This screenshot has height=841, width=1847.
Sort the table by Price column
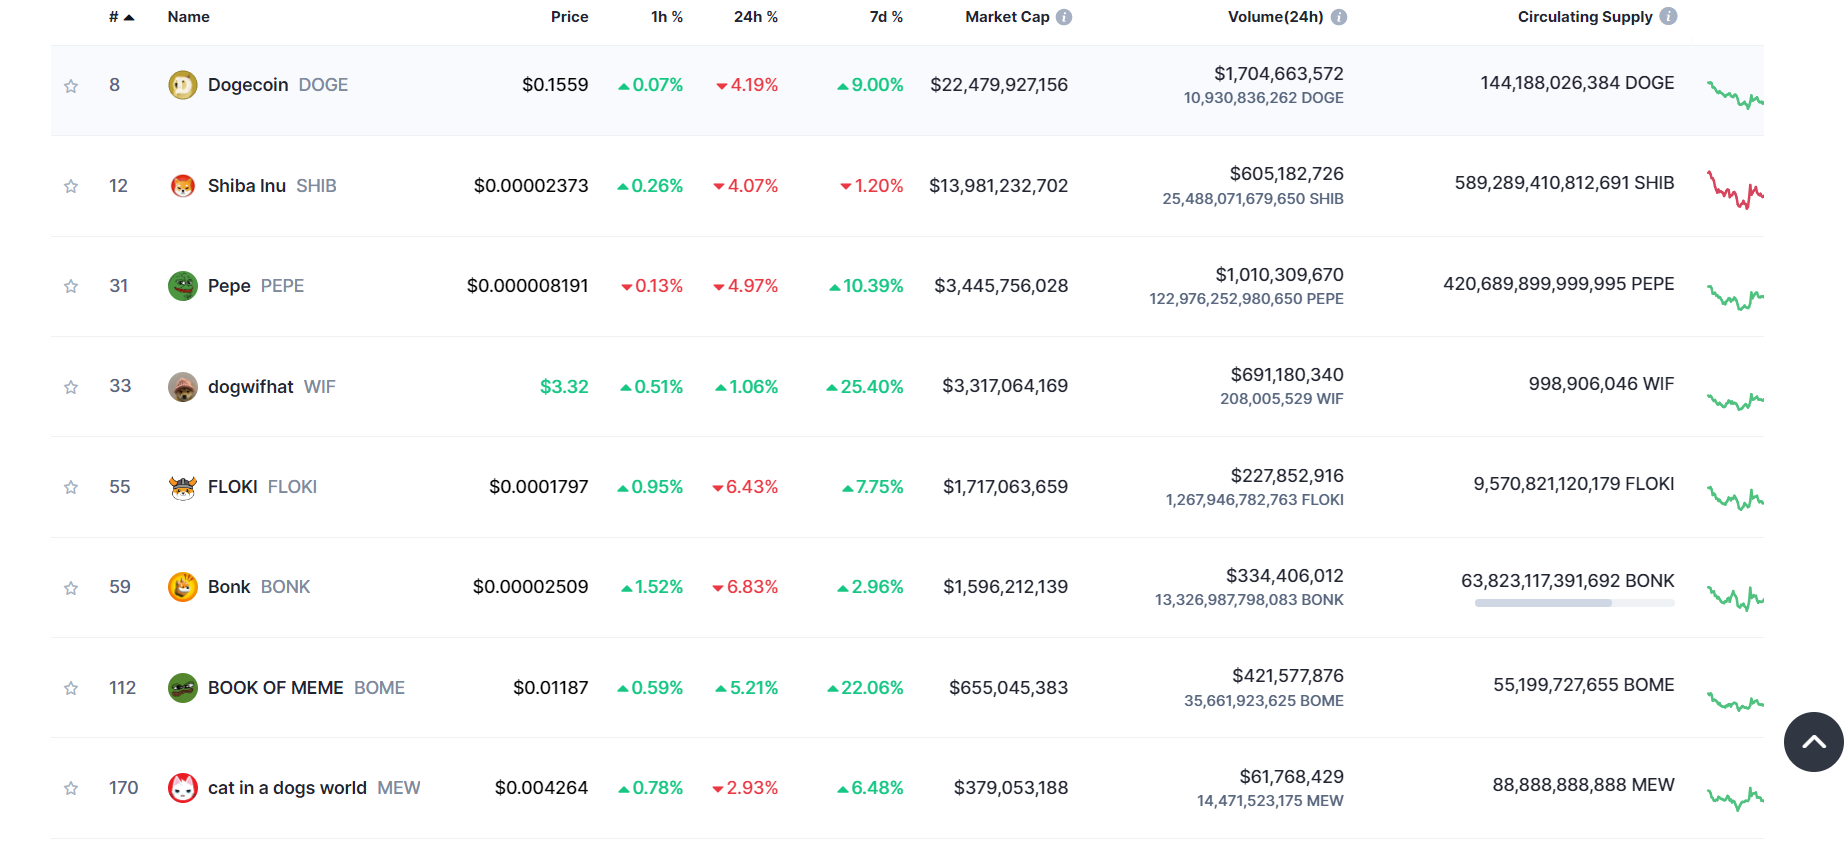[x=569, y=17]
